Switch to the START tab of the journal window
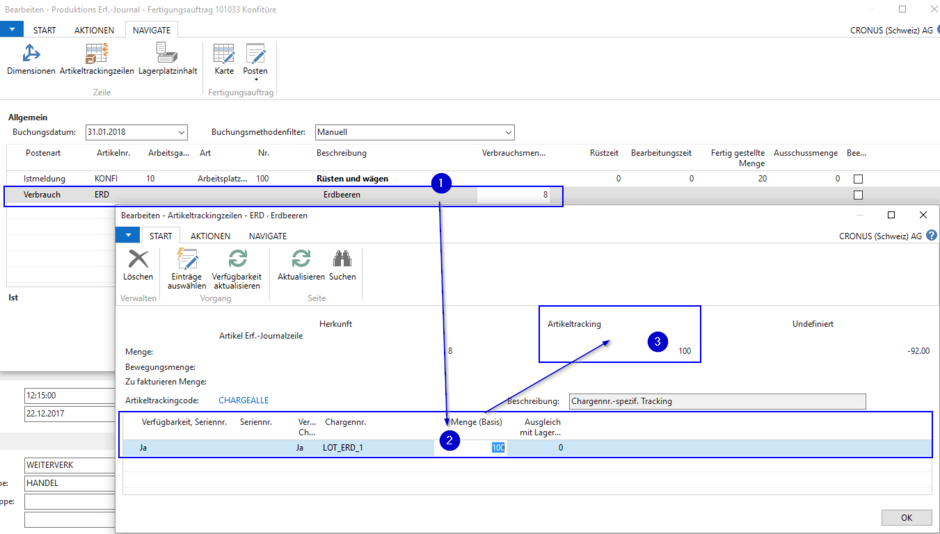Viewport: 940px width, 534px height. (44, 30)
